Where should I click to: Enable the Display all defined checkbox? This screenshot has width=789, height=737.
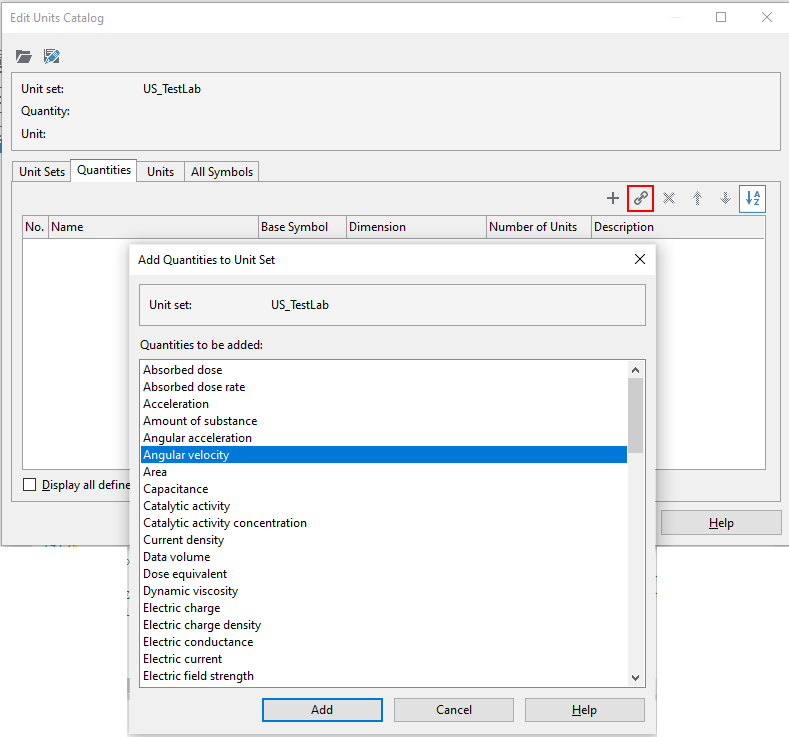[x=30, y=485]
